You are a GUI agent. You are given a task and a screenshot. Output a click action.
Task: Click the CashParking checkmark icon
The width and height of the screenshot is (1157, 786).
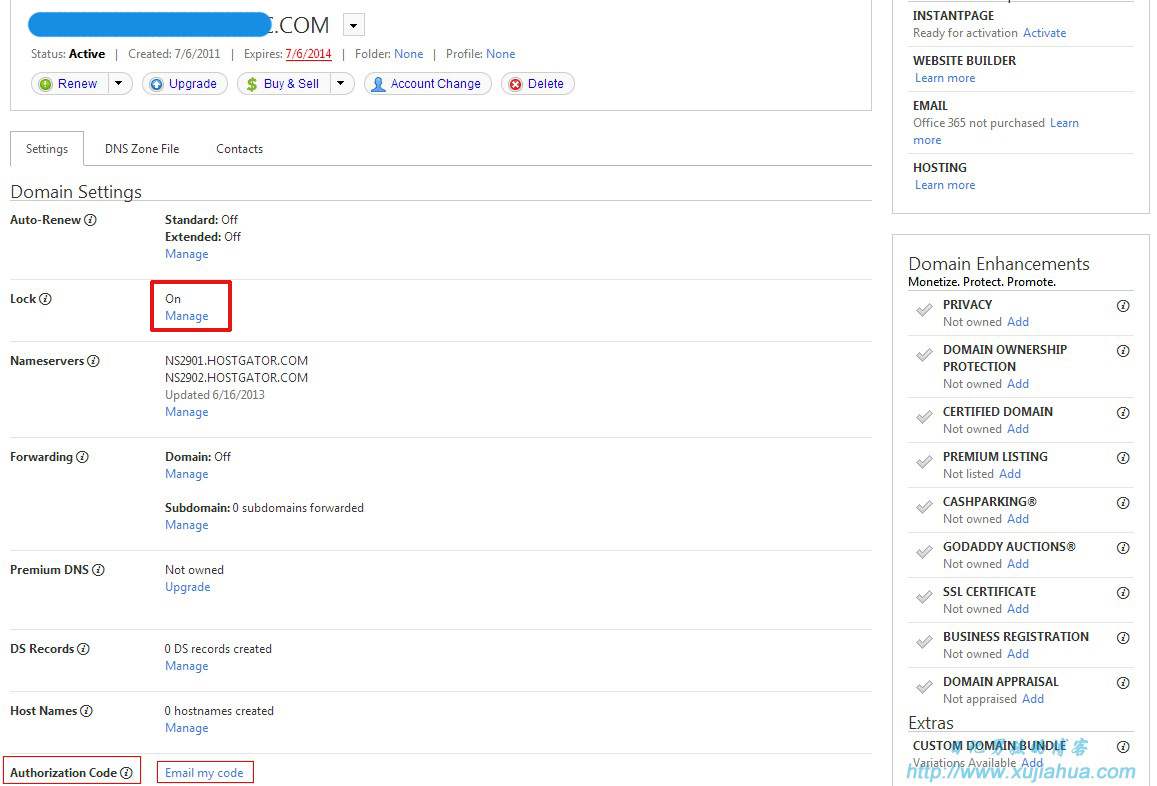tap(924, 507)
